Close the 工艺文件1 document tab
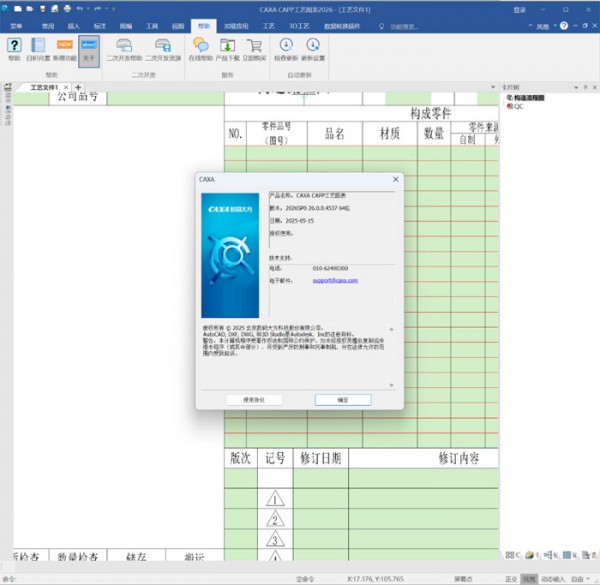The image size is (600, 585). (66, 87)
